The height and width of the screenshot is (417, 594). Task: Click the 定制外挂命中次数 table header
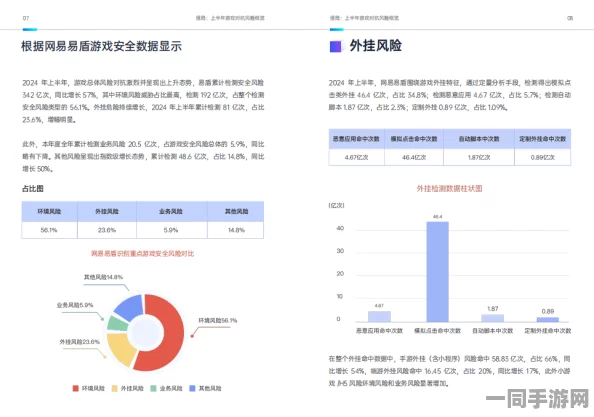pyautogui.click(x=542, y=139)
